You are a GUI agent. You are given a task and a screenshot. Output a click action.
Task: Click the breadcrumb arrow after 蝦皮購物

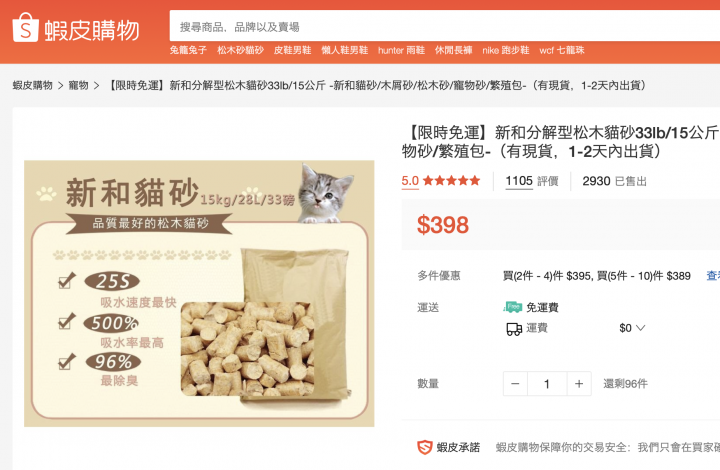click(x=60, y=86)
